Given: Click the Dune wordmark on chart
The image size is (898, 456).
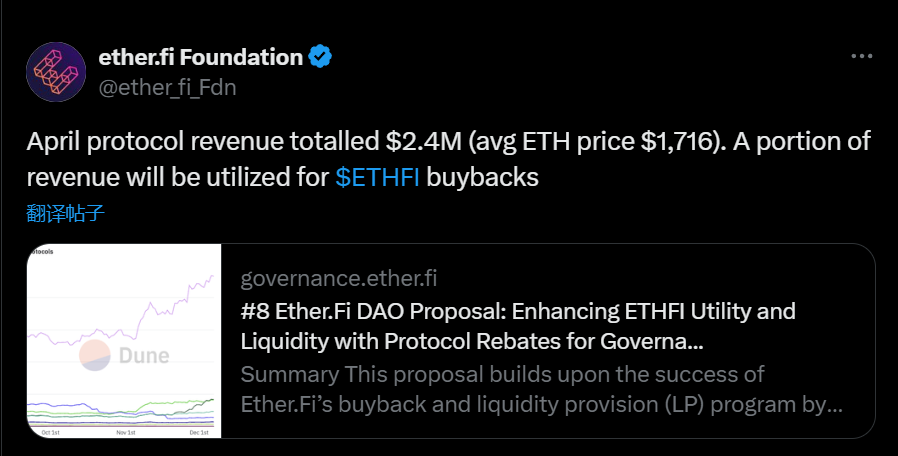Looking at the screenshot, I should (144, 356).
